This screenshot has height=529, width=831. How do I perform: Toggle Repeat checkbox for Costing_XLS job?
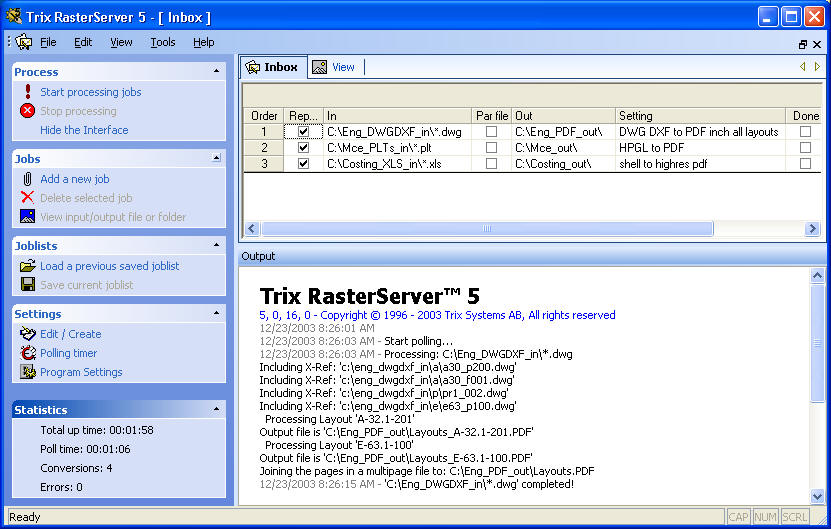(x=303, y=164)
